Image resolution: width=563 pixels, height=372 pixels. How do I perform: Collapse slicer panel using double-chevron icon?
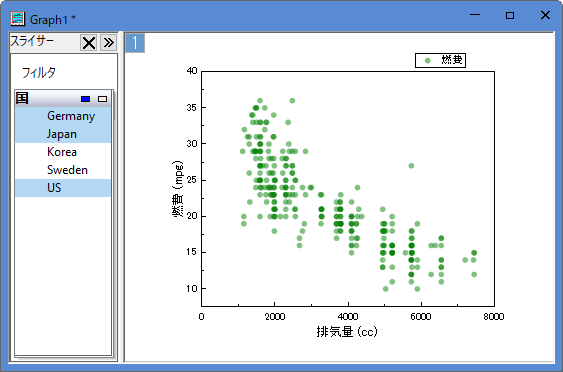108,43
